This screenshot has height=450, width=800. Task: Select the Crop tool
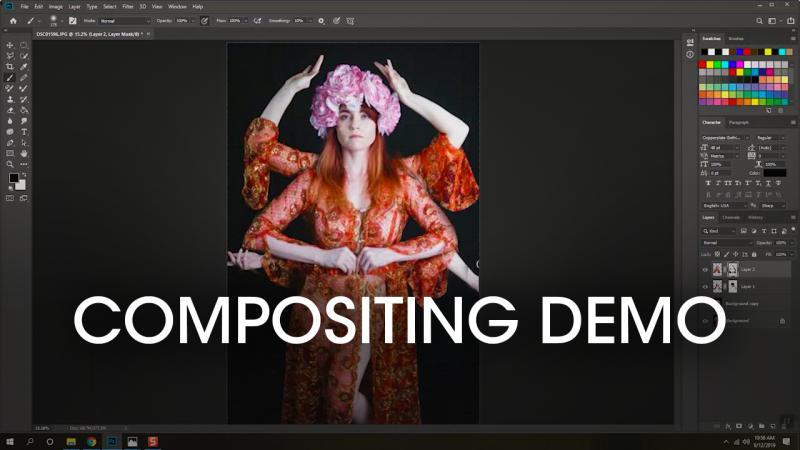(10, 66)
